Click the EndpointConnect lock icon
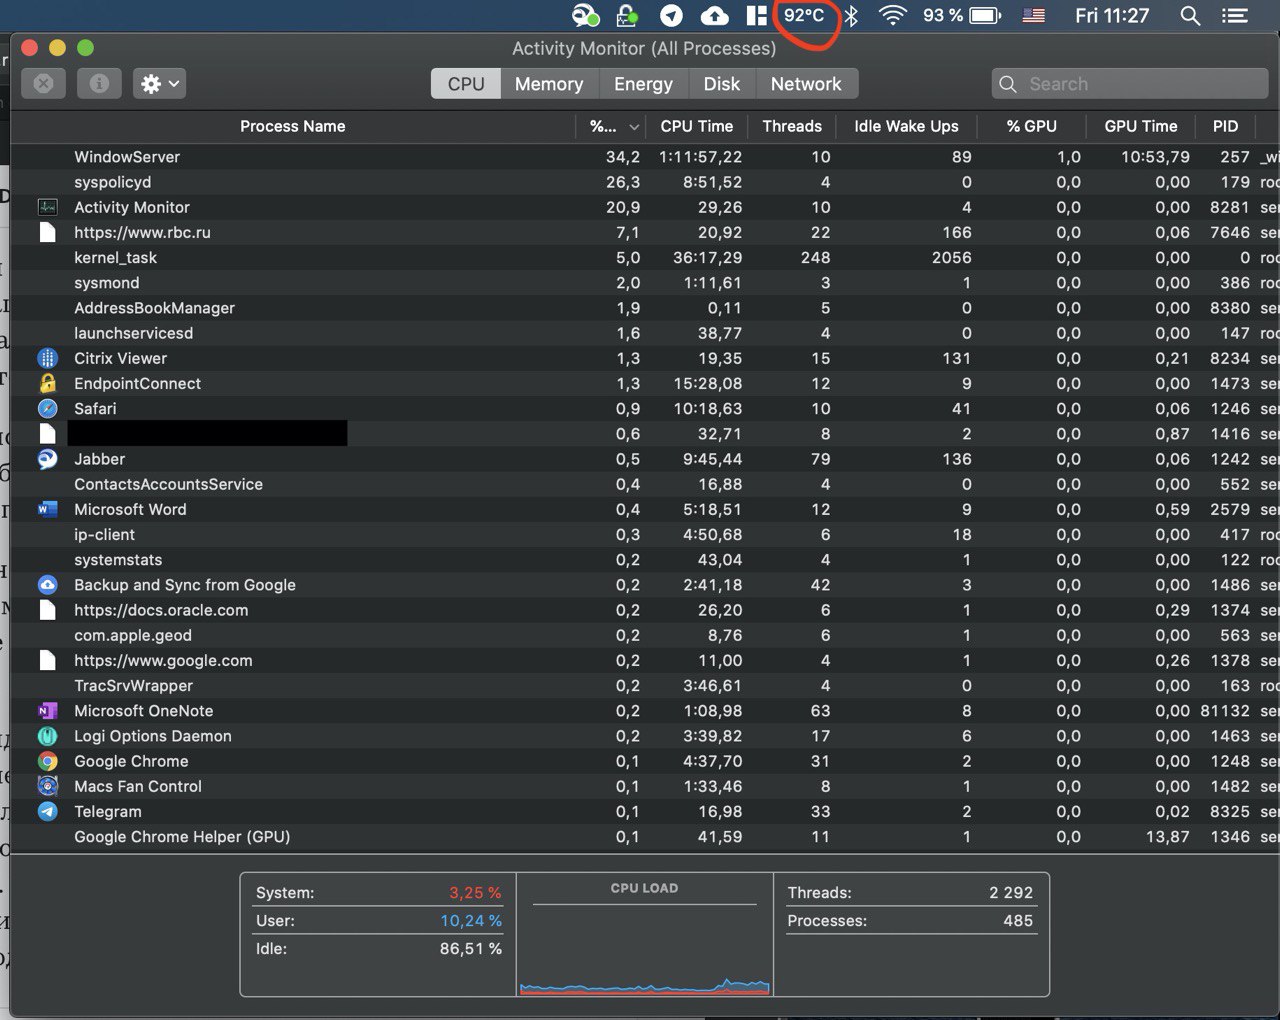 tap(47, 383)
